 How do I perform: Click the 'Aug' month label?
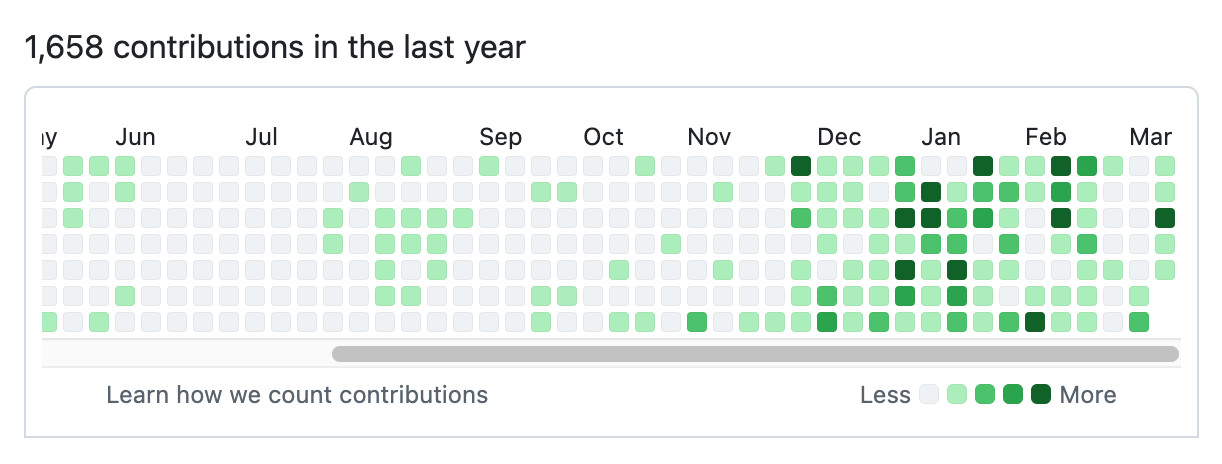coord(371,137)
